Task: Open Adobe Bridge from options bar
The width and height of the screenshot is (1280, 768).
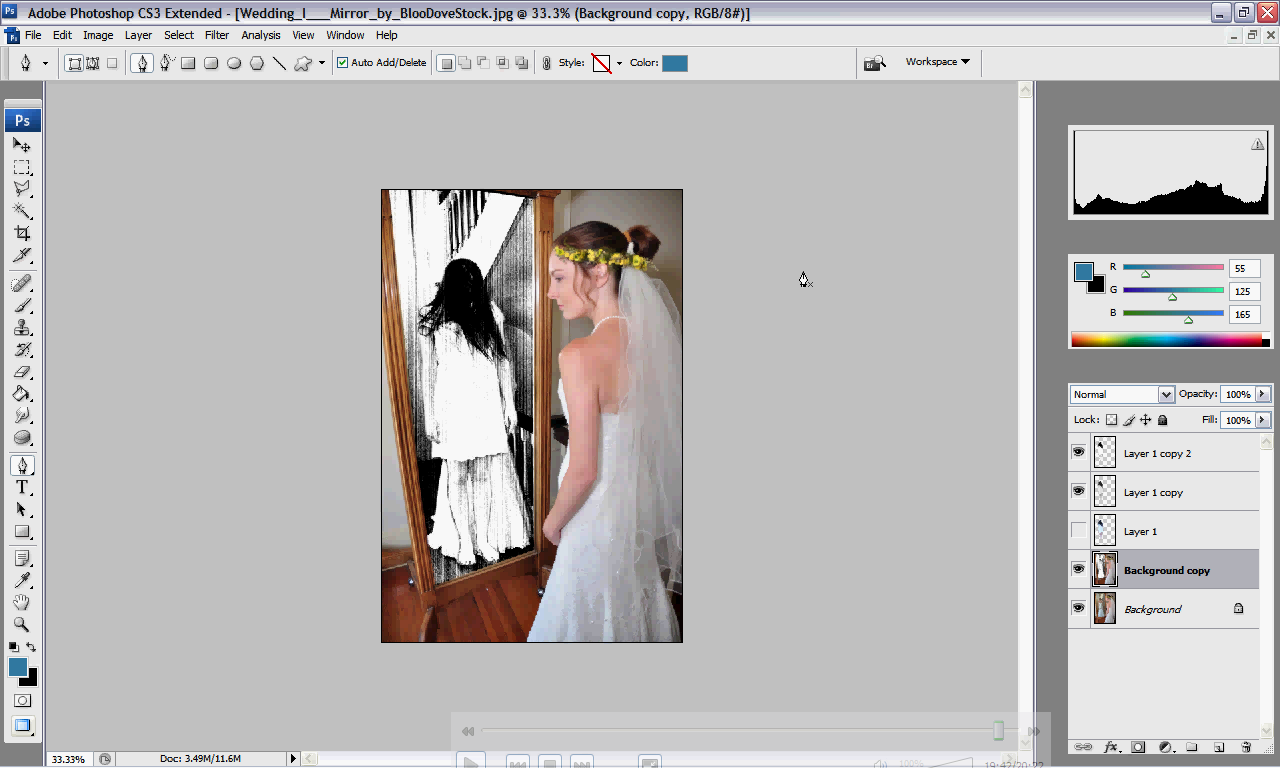Action: point(875,63)
